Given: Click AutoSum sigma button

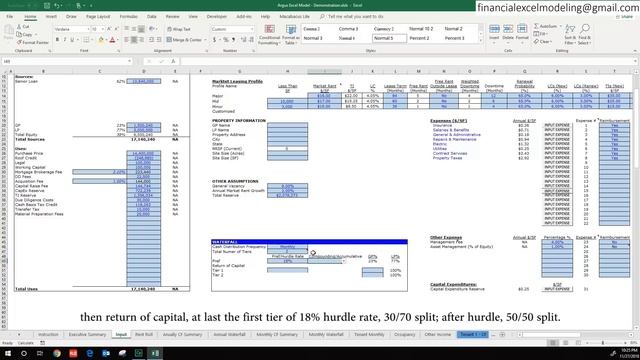Looking at the screenshot, I should tap(545, 26).
